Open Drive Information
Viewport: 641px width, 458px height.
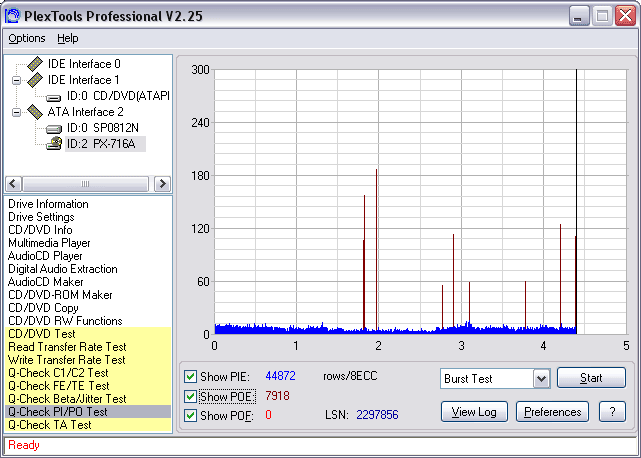pyautogui.click(x=48, y=204)
